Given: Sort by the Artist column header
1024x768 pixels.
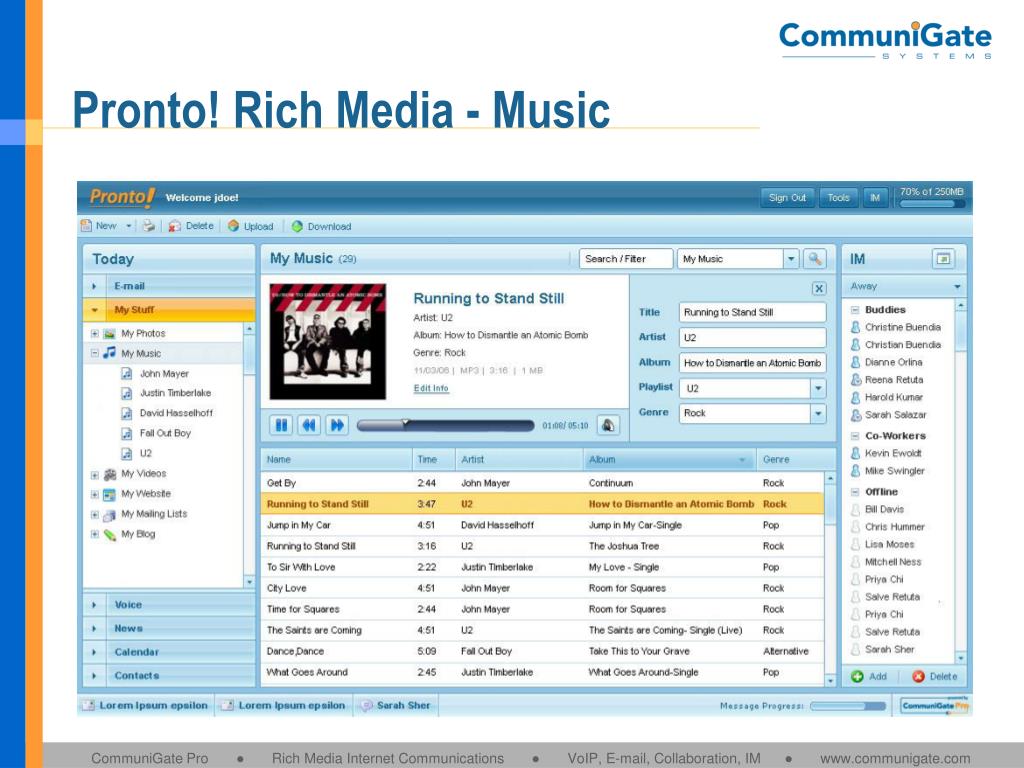Looking at the screenshot, I should (x=519, y=459).
